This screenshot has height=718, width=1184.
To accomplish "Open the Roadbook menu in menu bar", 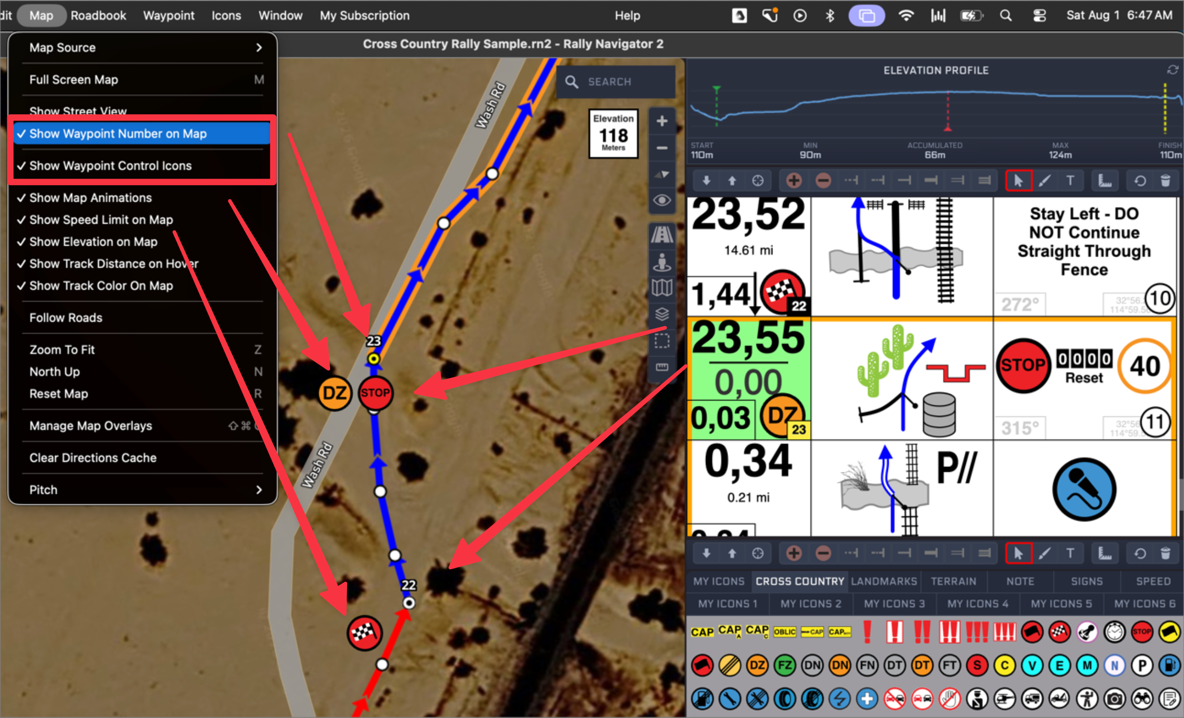I will point(98,15).
